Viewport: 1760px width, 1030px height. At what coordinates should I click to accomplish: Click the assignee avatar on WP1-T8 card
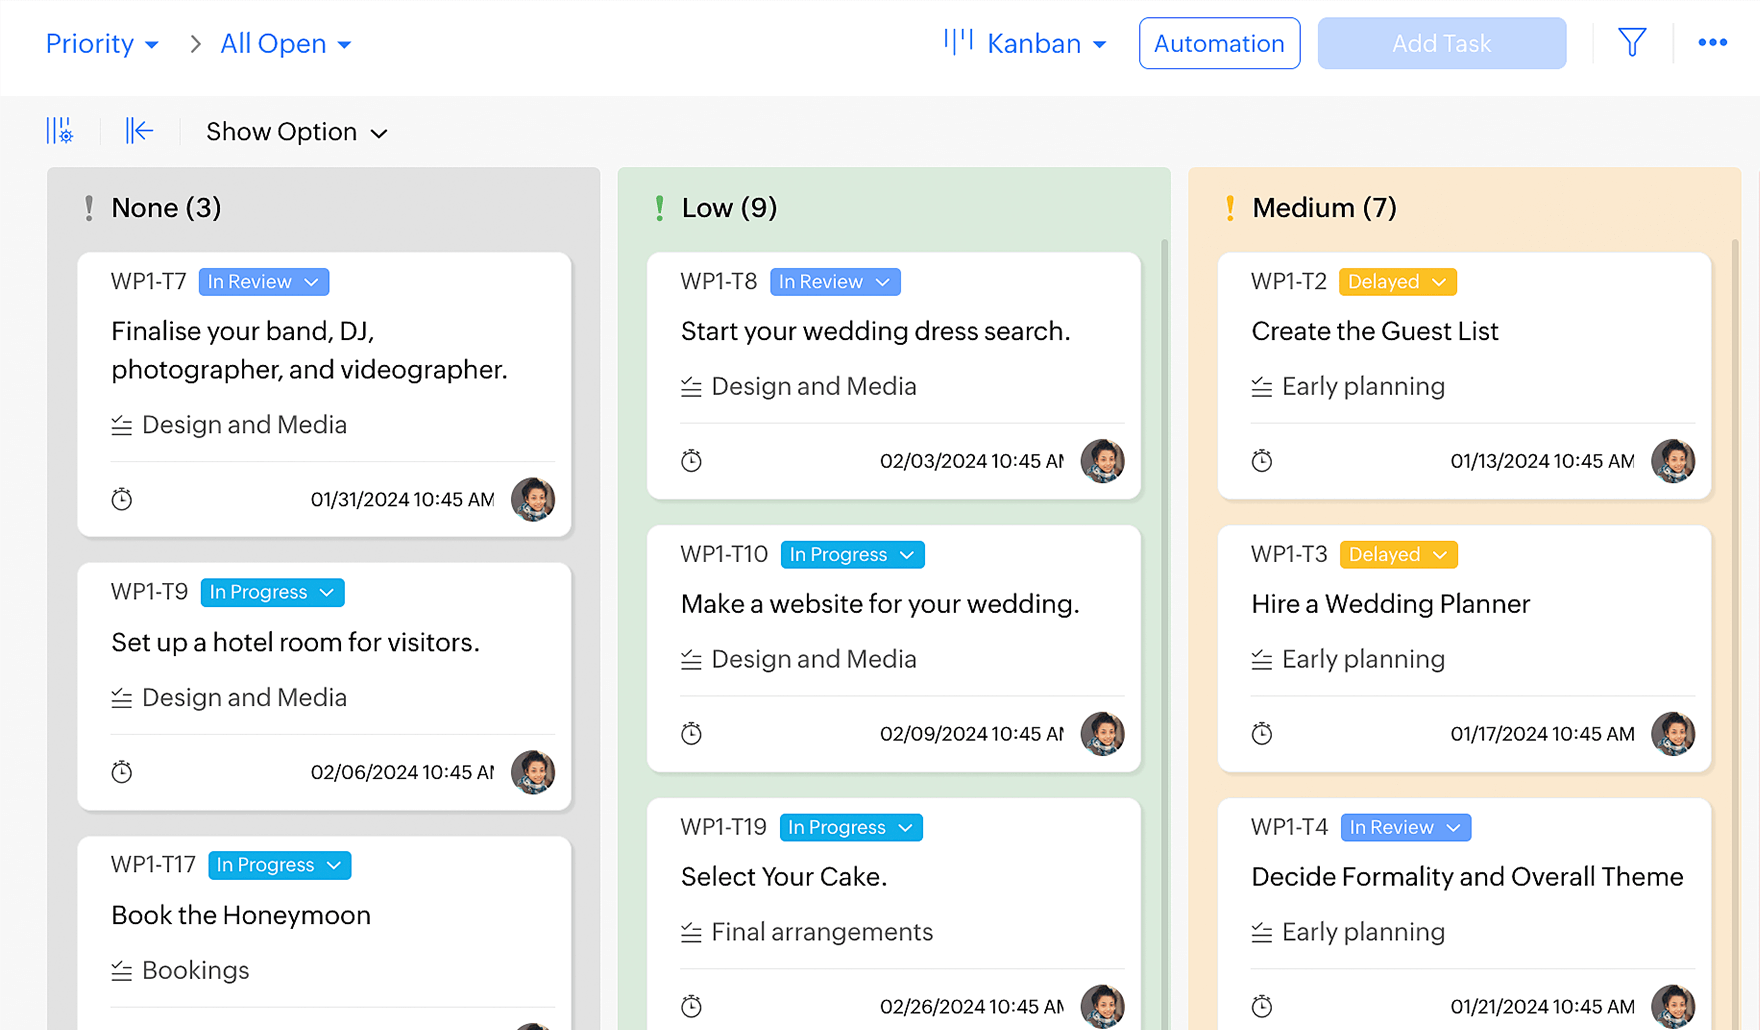(1102, 461)
